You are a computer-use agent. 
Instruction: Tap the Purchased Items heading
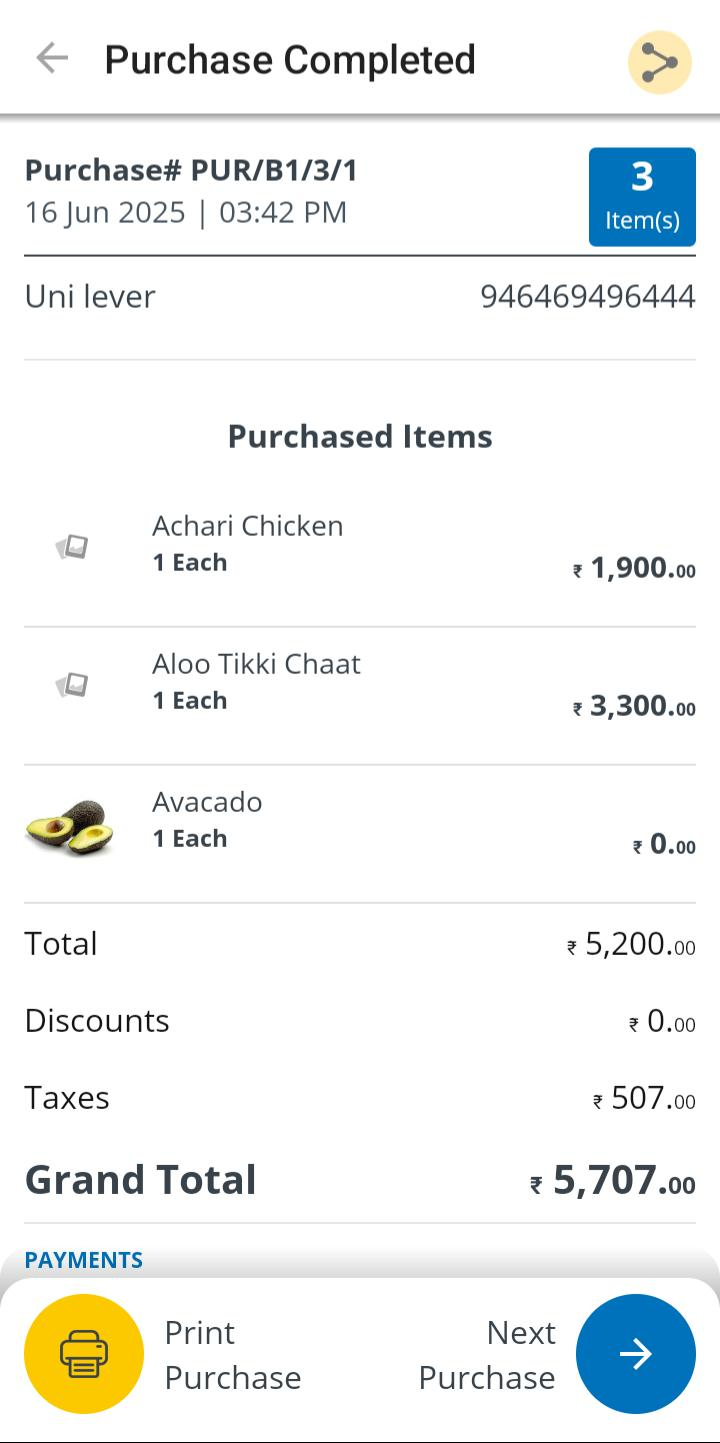pos(360,436)
